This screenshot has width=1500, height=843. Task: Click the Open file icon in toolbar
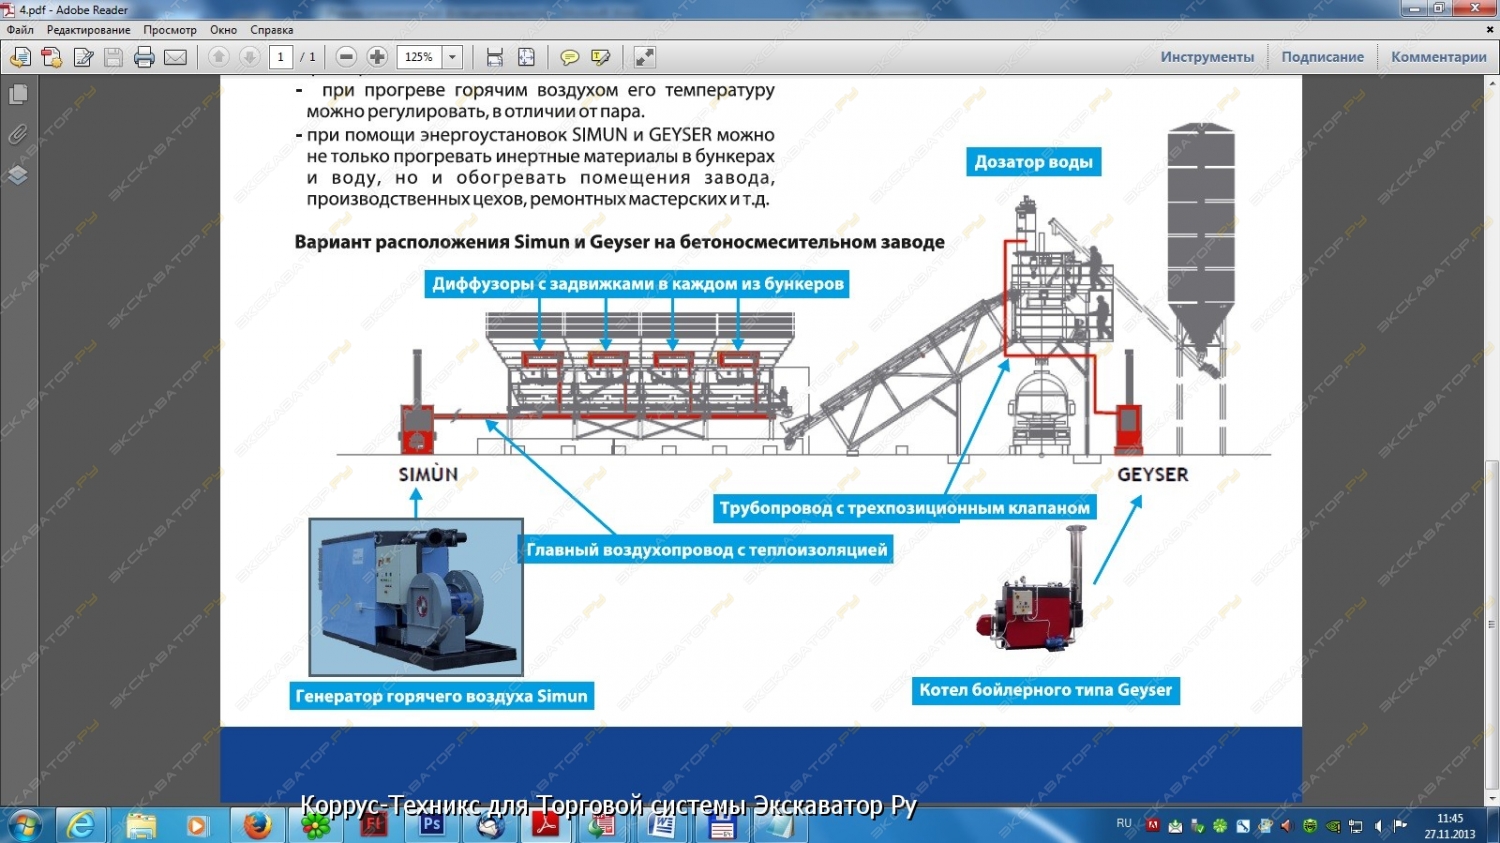click(20, 57)
